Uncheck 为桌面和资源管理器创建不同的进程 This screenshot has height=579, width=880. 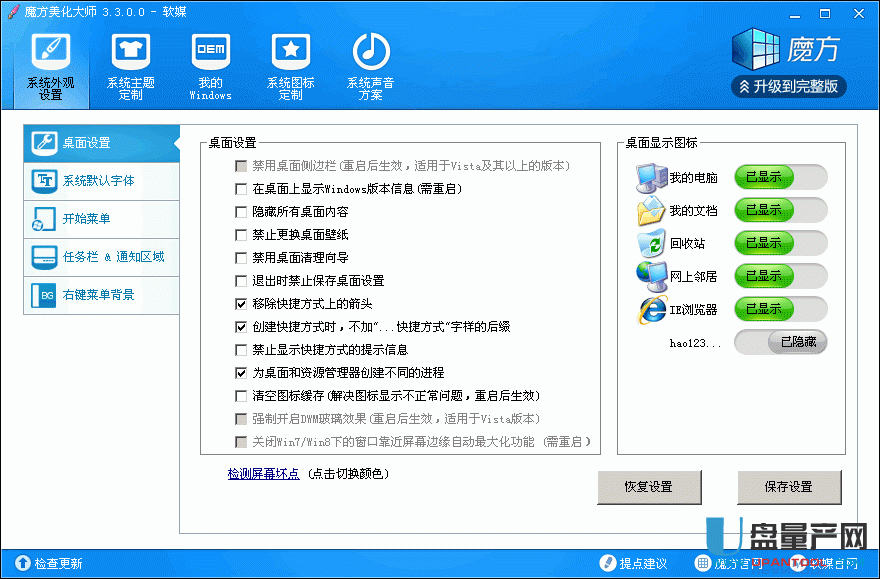coord(241,373)
